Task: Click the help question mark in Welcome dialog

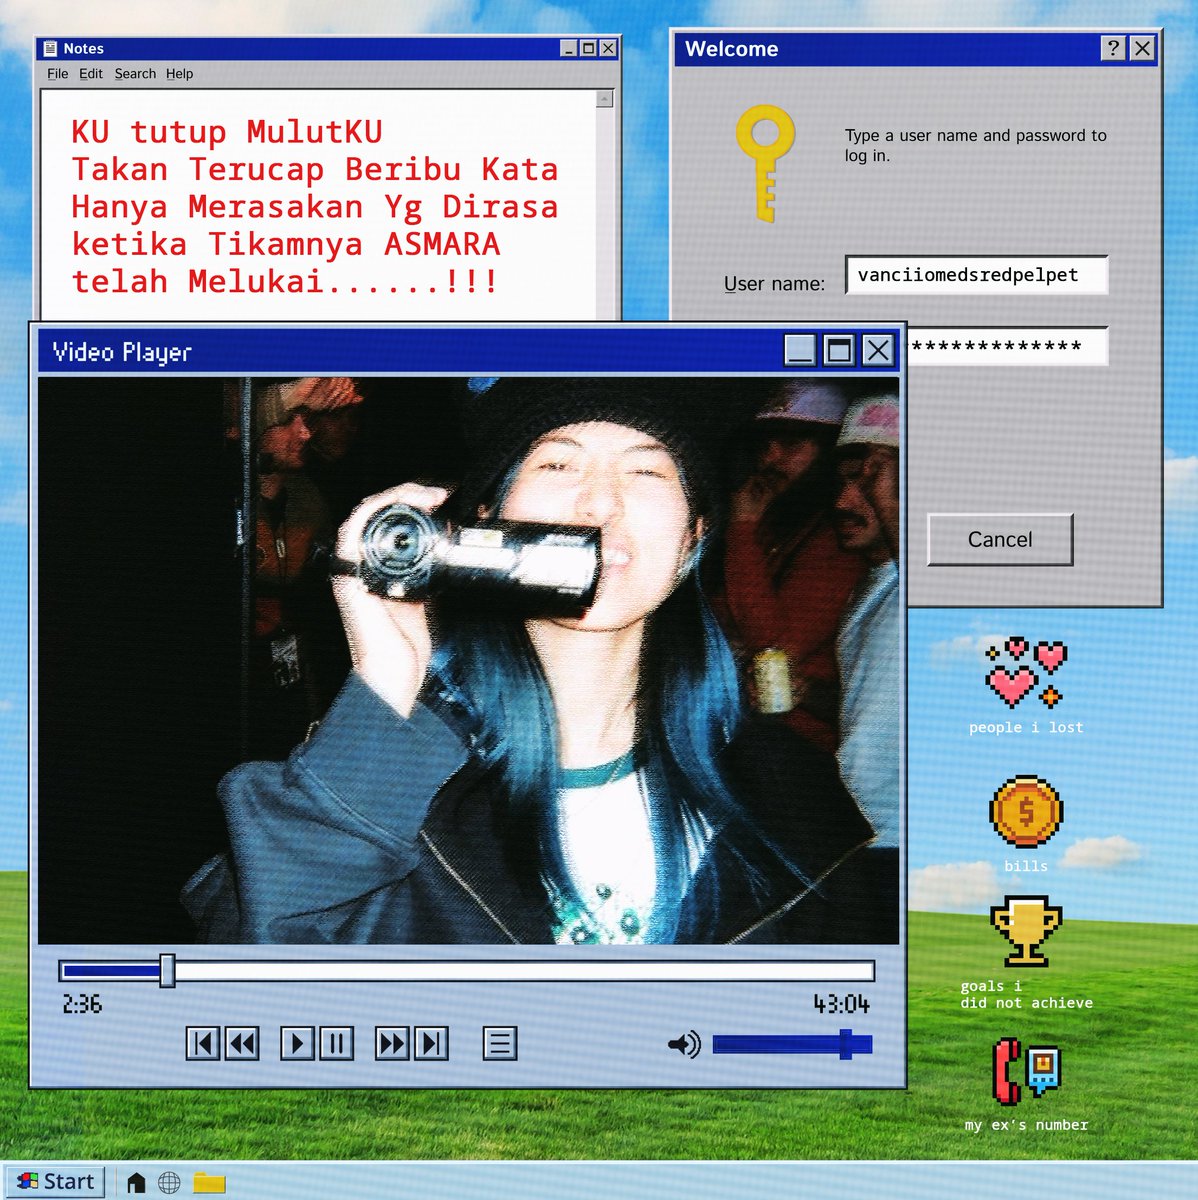Action: [x=1113, y=48]
